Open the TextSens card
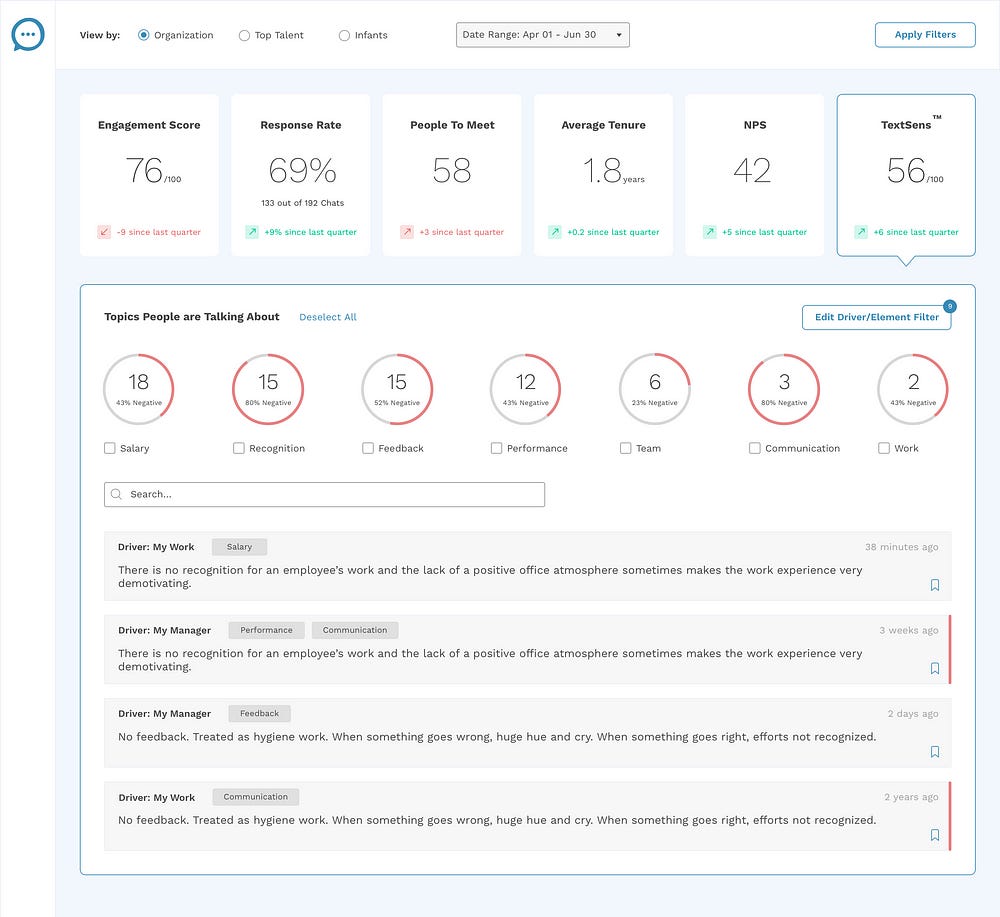Image resolution: width=1000 pixels, height=917 pixels. pyautogui.click(x=906, y=175)
